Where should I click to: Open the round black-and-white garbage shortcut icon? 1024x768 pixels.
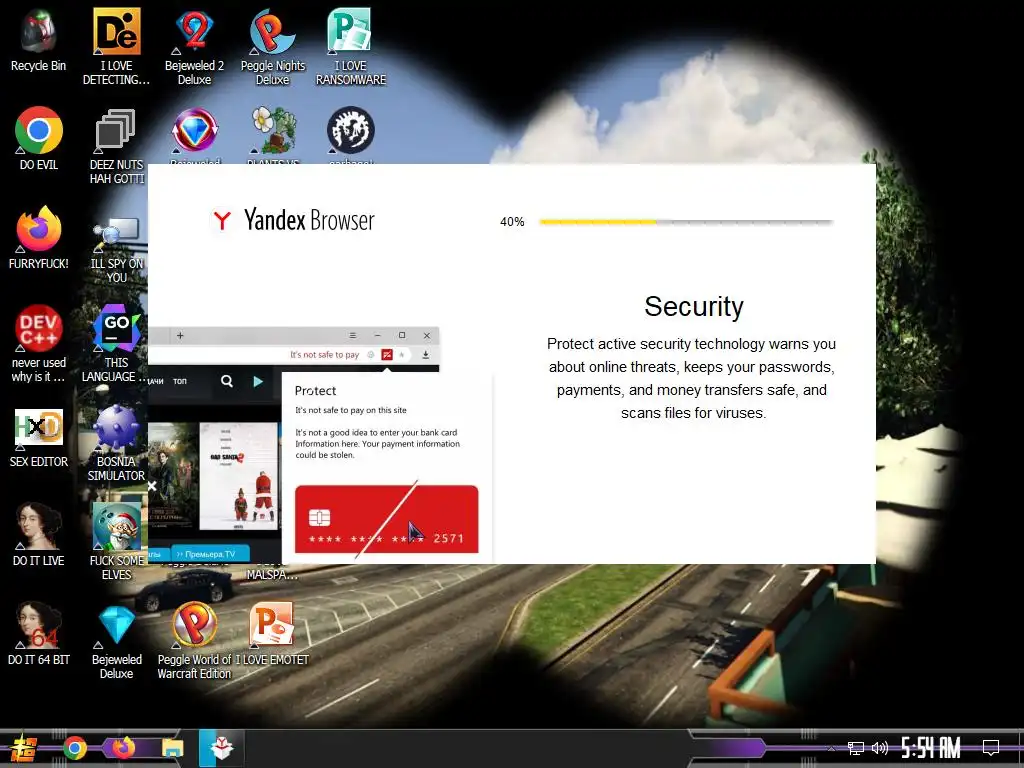click(351, 131)
